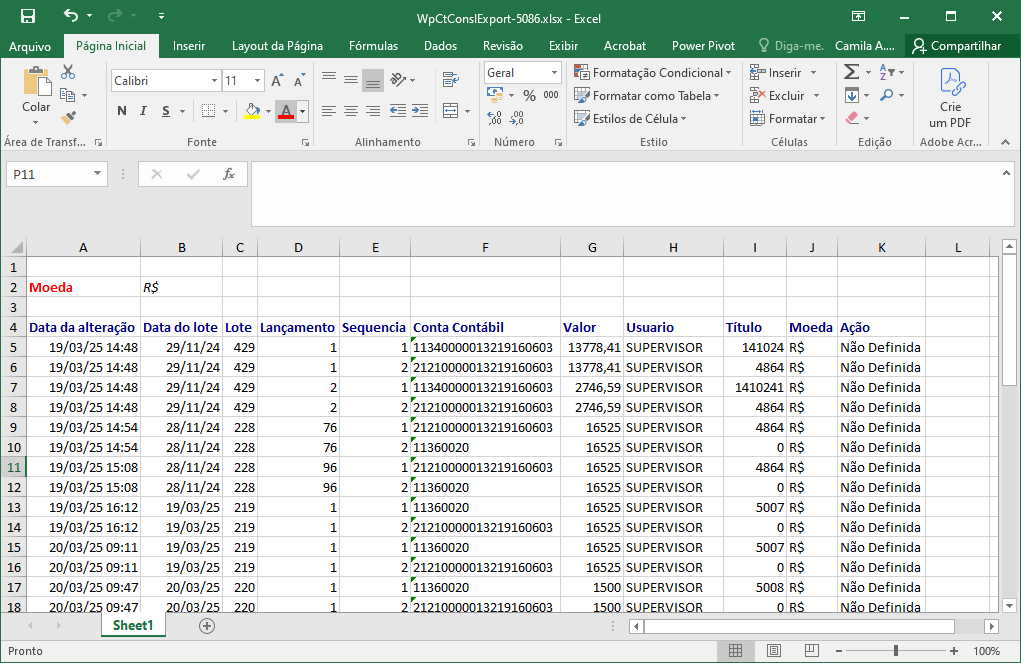Open the Power Pivot tab
Image resolution: width=1021 pixels, height=663 pixels.
[703, 46]
